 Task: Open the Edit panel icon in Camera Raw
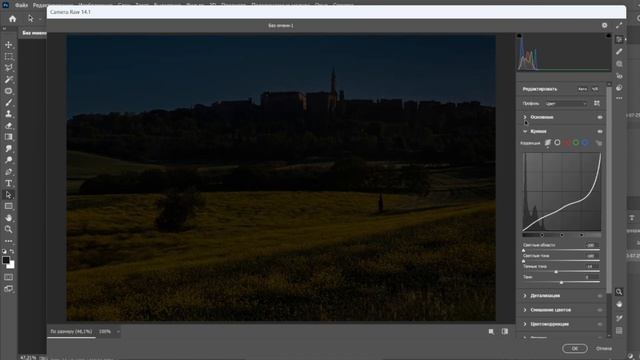coord(619,40)
